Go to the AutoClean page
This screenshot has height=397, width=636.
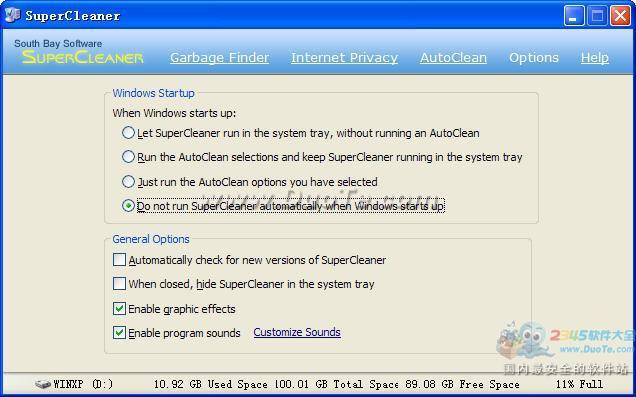click(453, 58)
